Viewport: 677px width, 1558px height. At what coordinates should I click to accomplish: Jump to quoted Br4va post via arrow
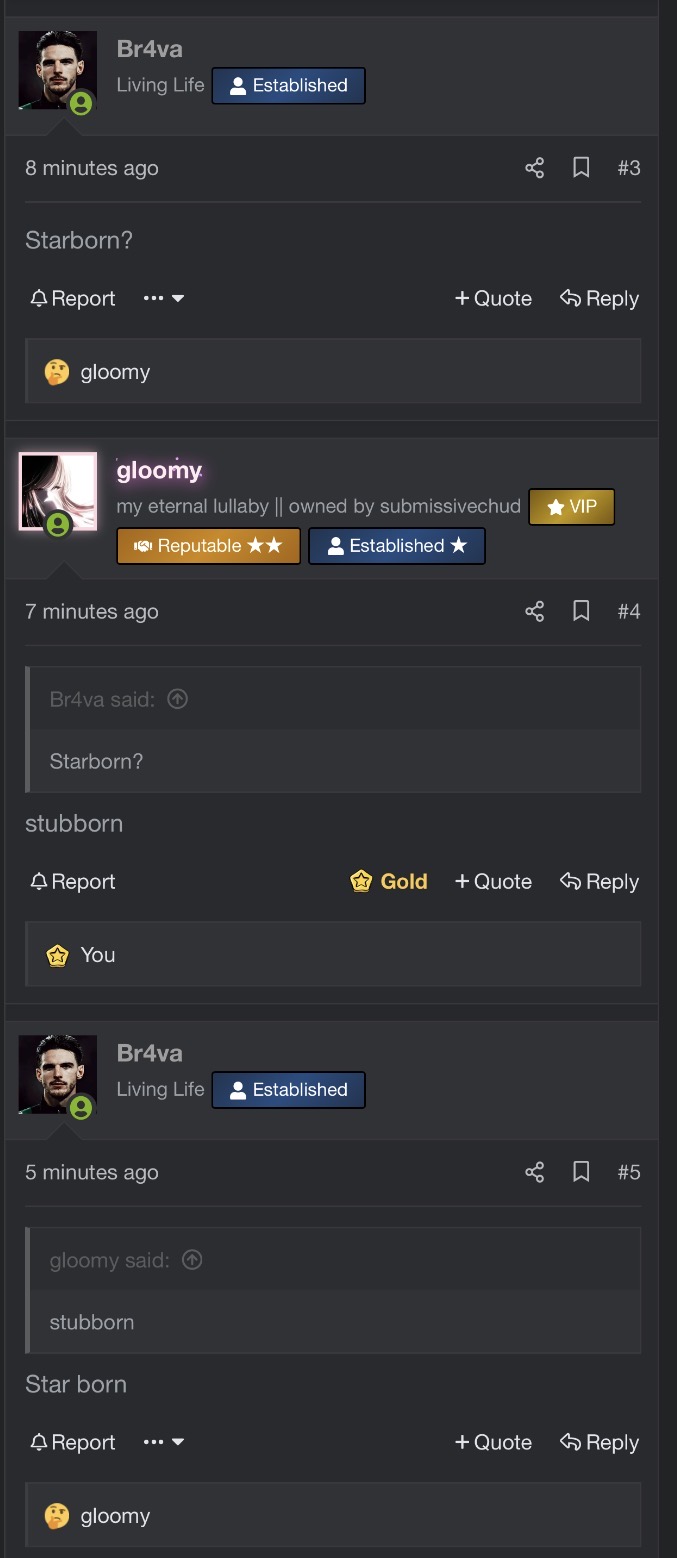click(178, 699)
